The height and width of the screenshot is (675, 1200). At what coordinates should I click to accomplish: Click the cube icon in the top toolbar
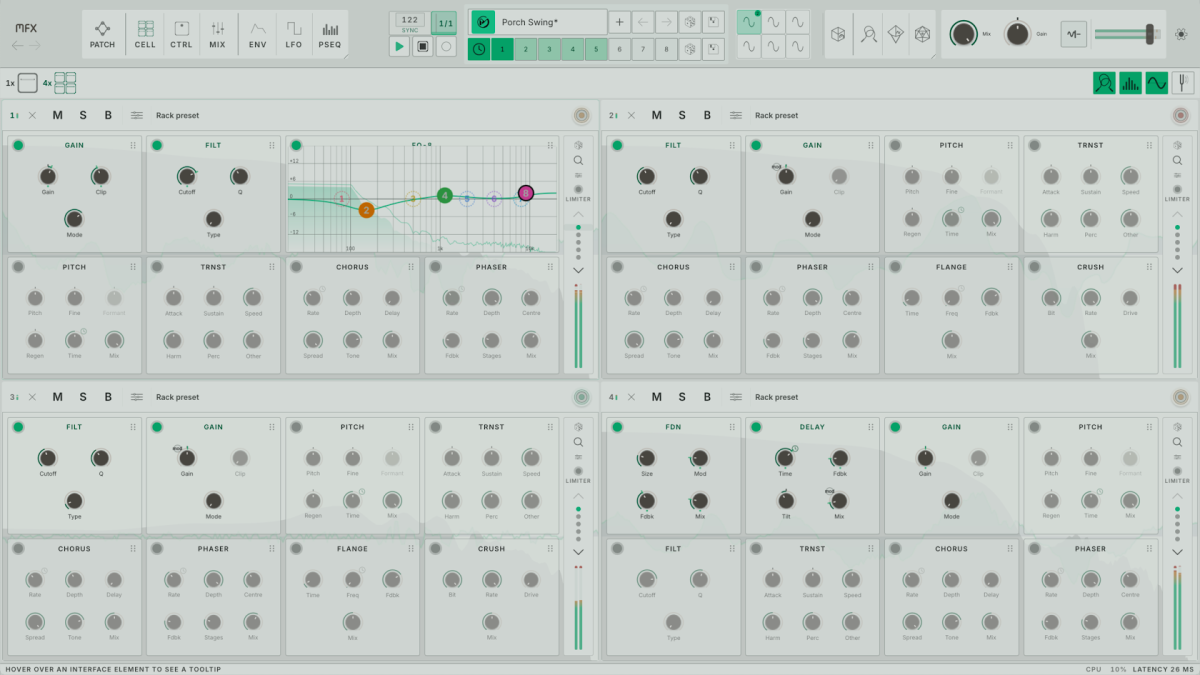pos(838,34)
